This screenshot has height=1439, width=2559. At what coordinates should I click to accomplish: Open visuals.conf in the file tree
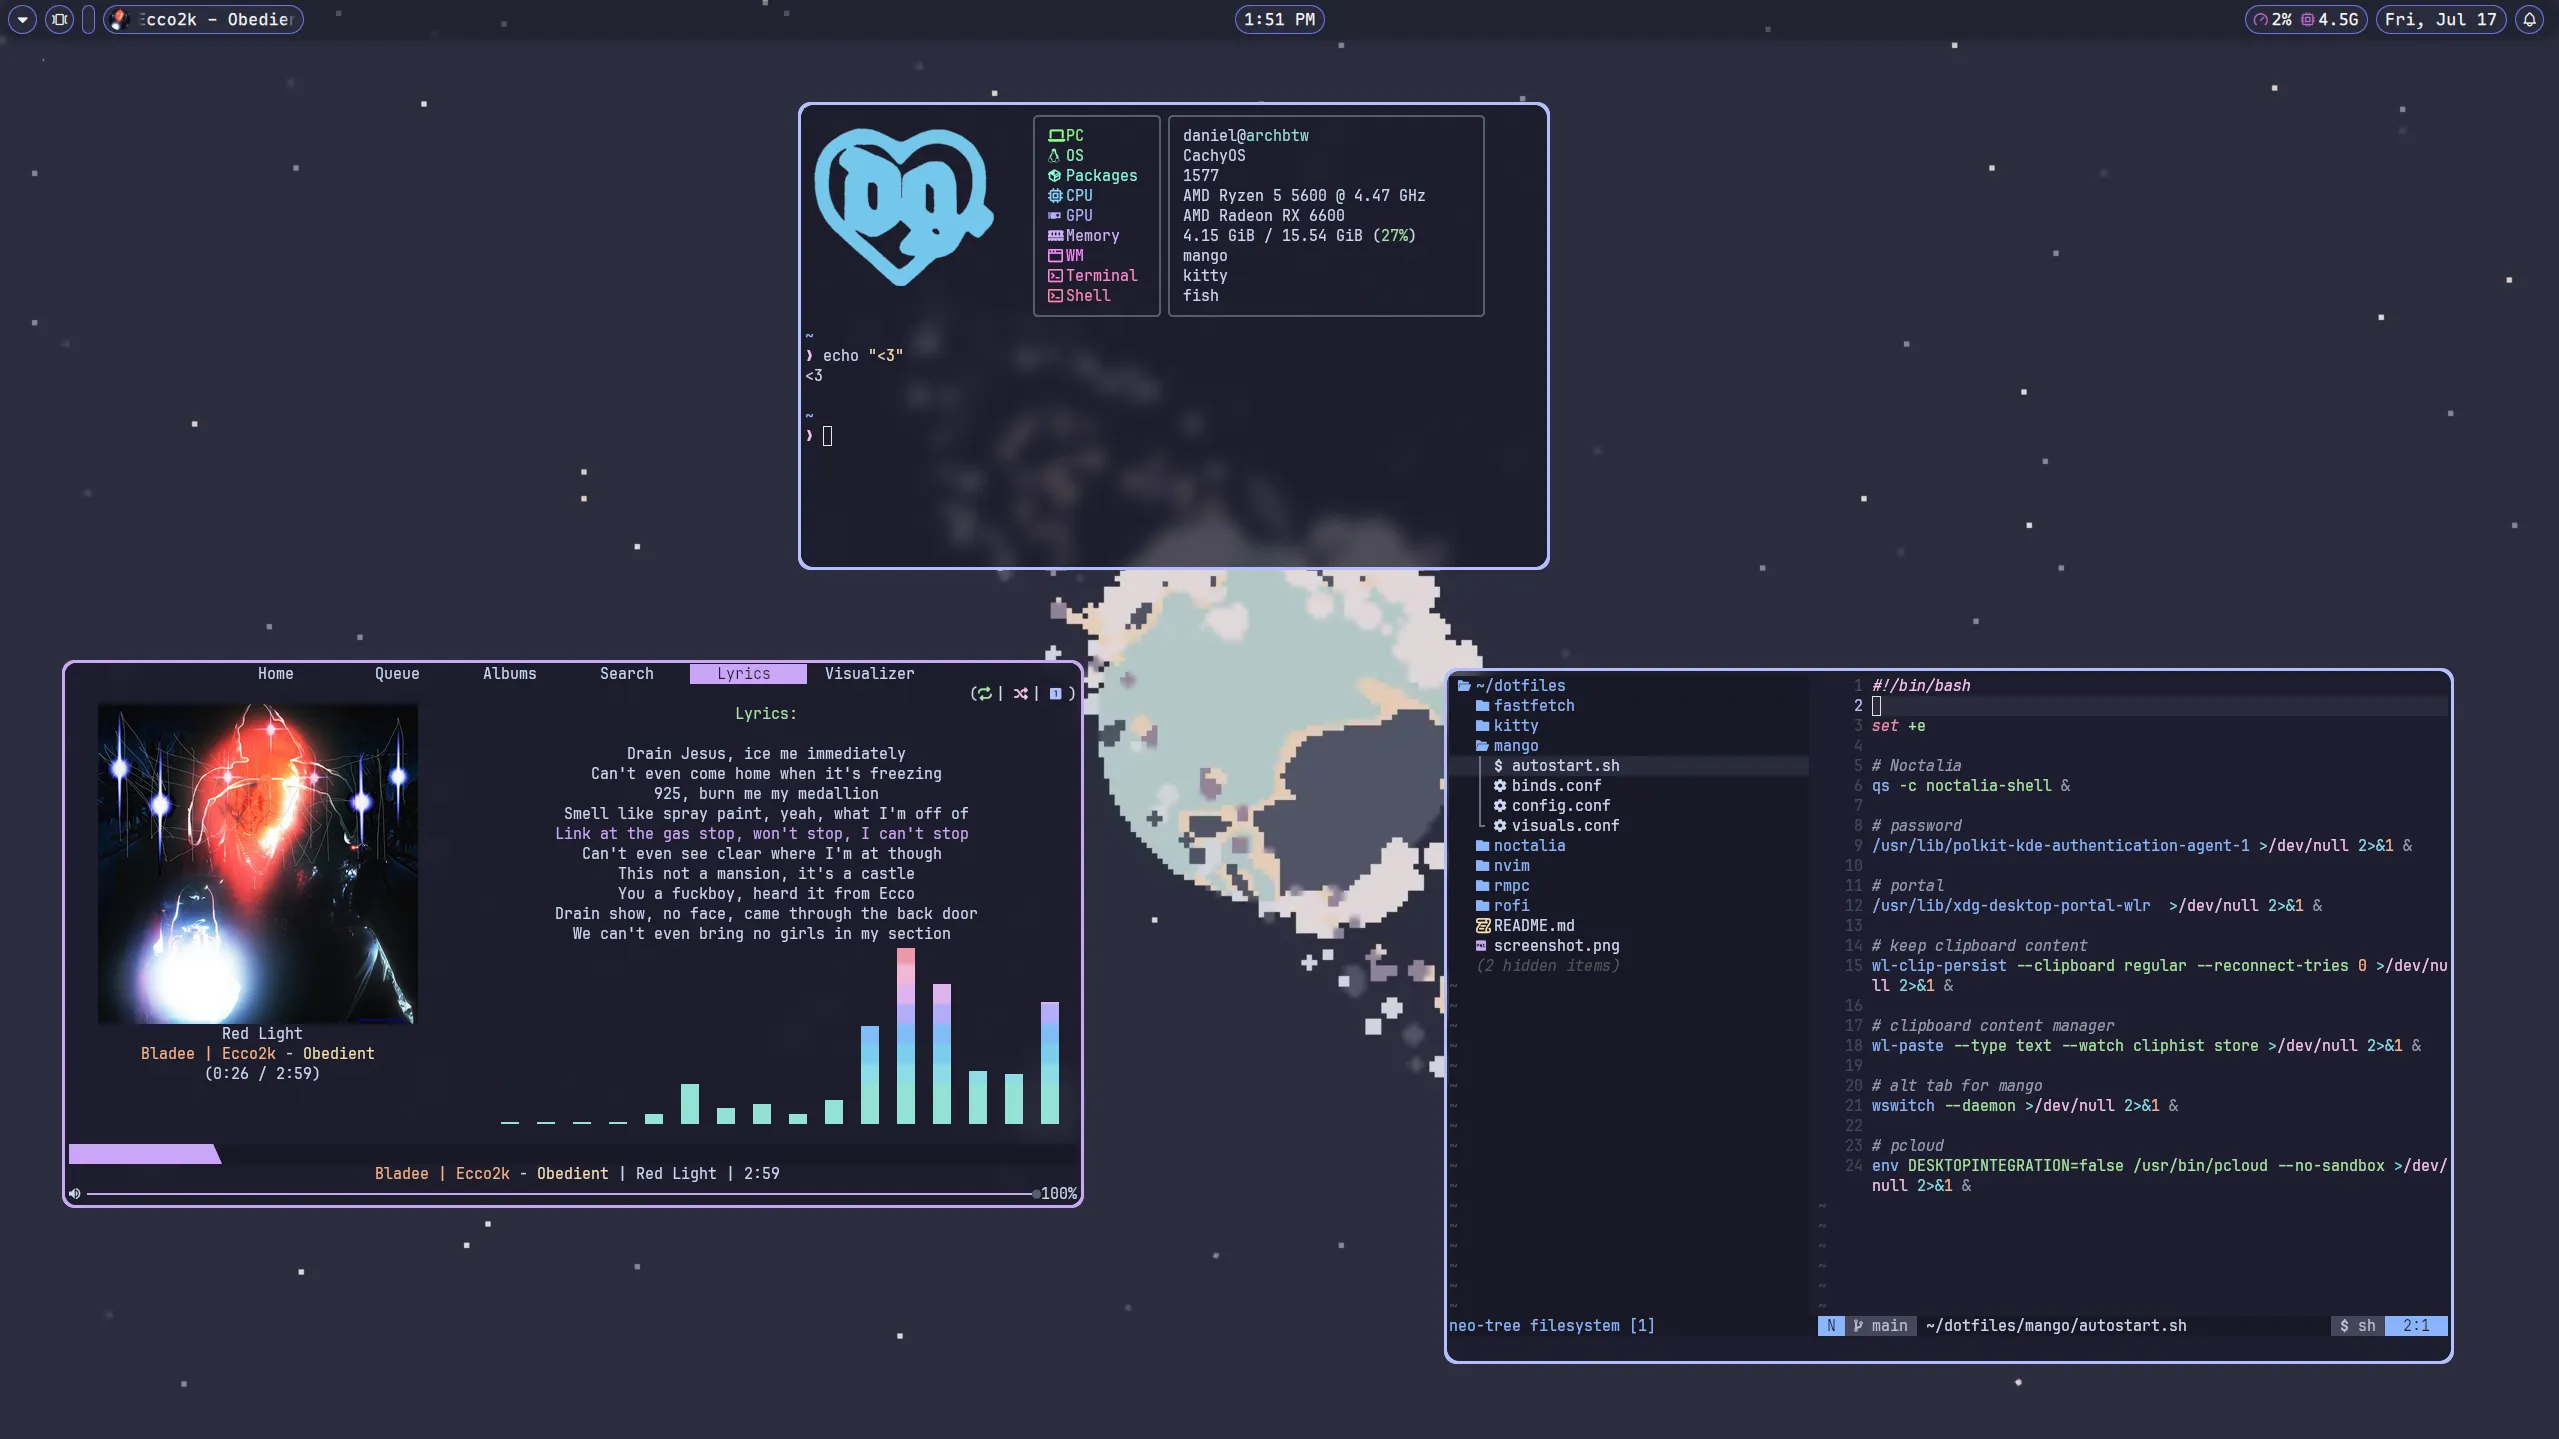coord(1556,826)
